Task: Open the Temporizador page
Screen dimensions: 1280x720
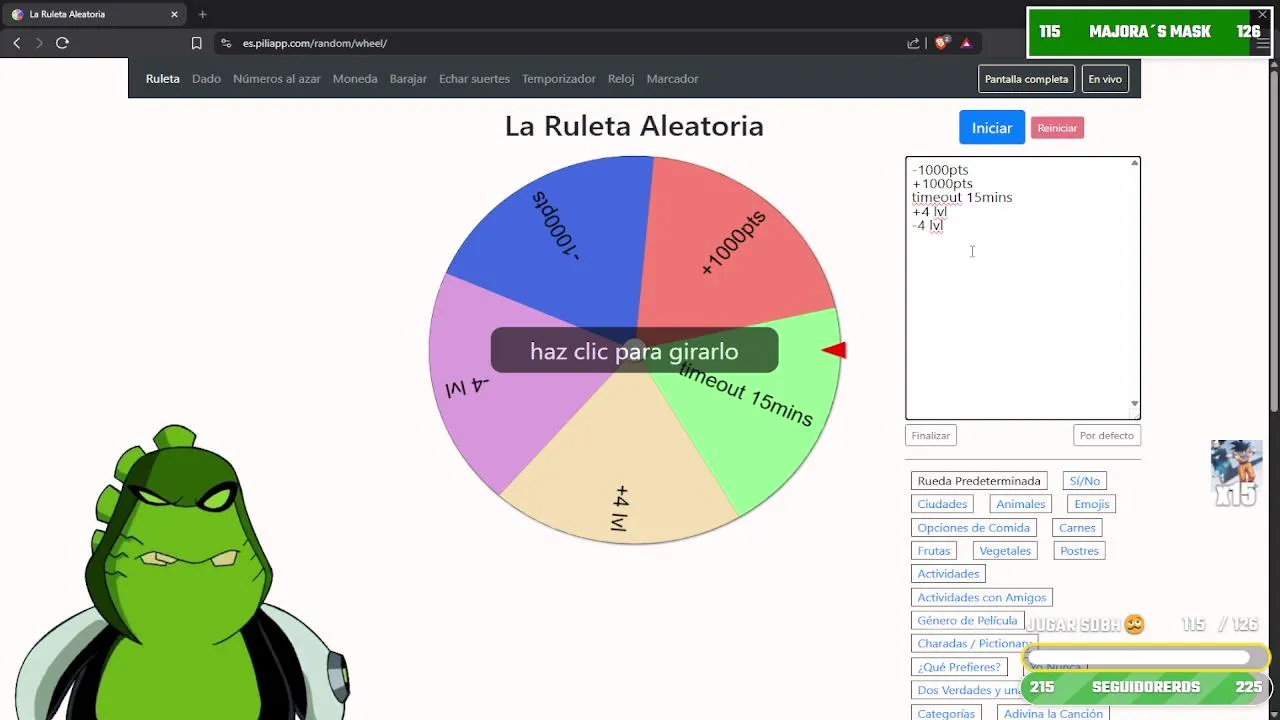Action: (559, 78)
